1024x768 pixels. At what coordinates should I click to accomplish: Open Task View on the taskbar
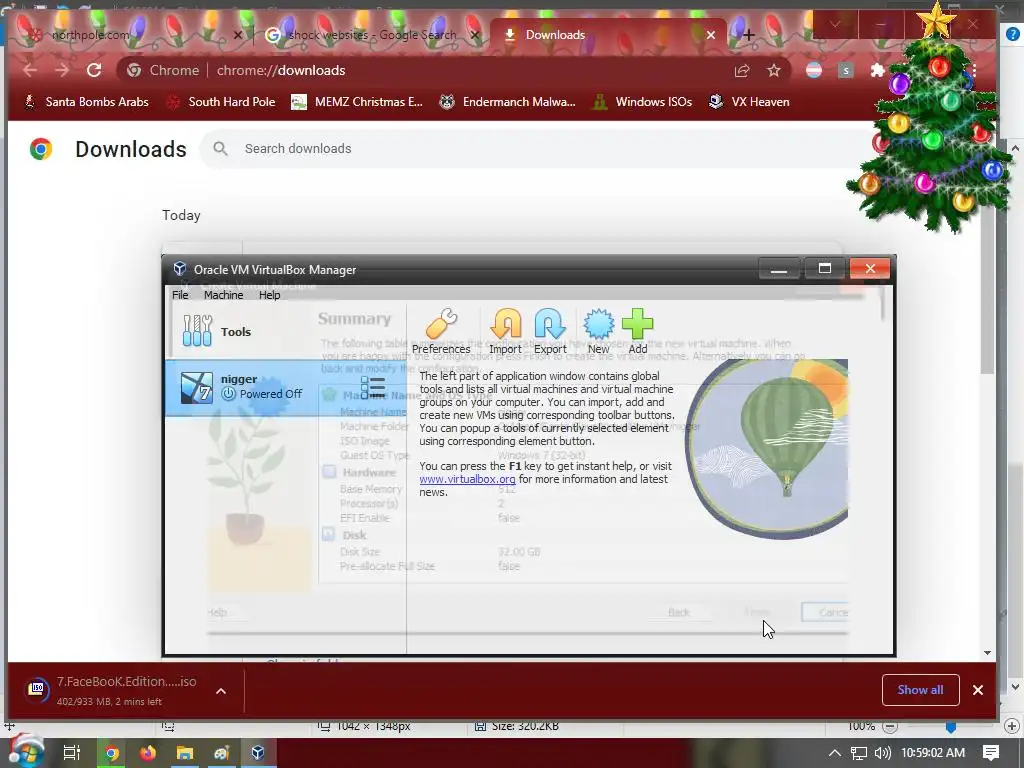[72, 753]
